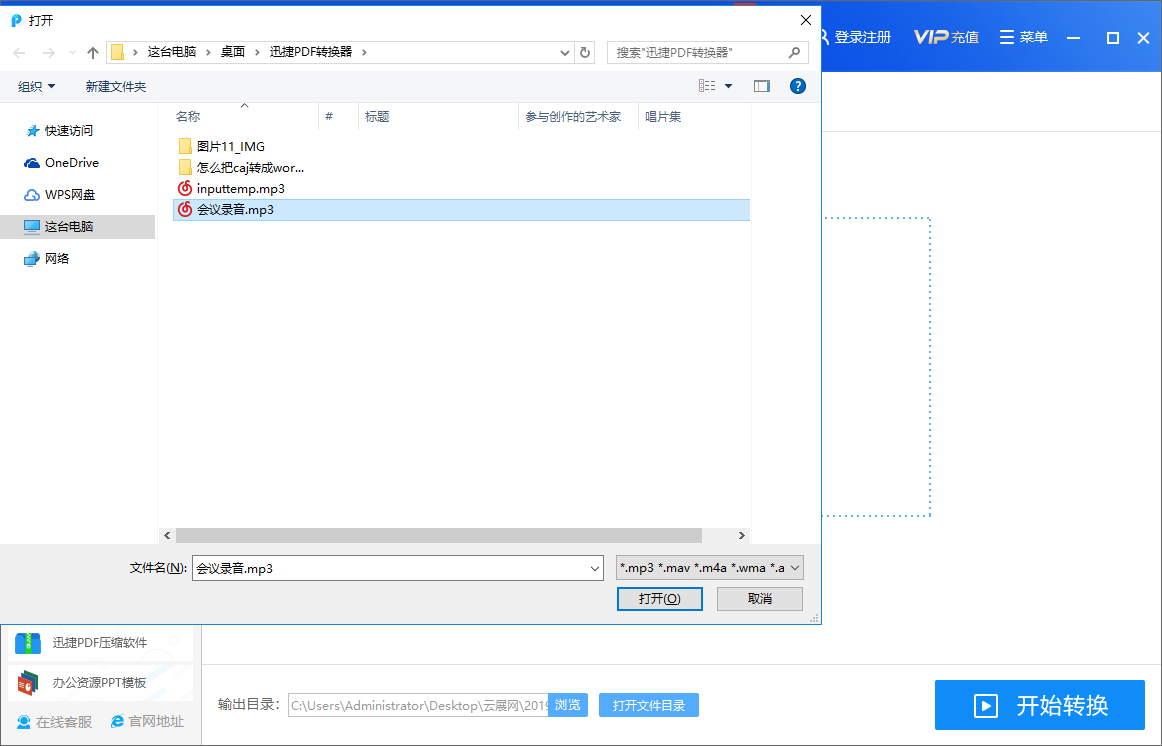
Task: Click the file list horizontal scrollbar thumb
Action: coord(439,536)
